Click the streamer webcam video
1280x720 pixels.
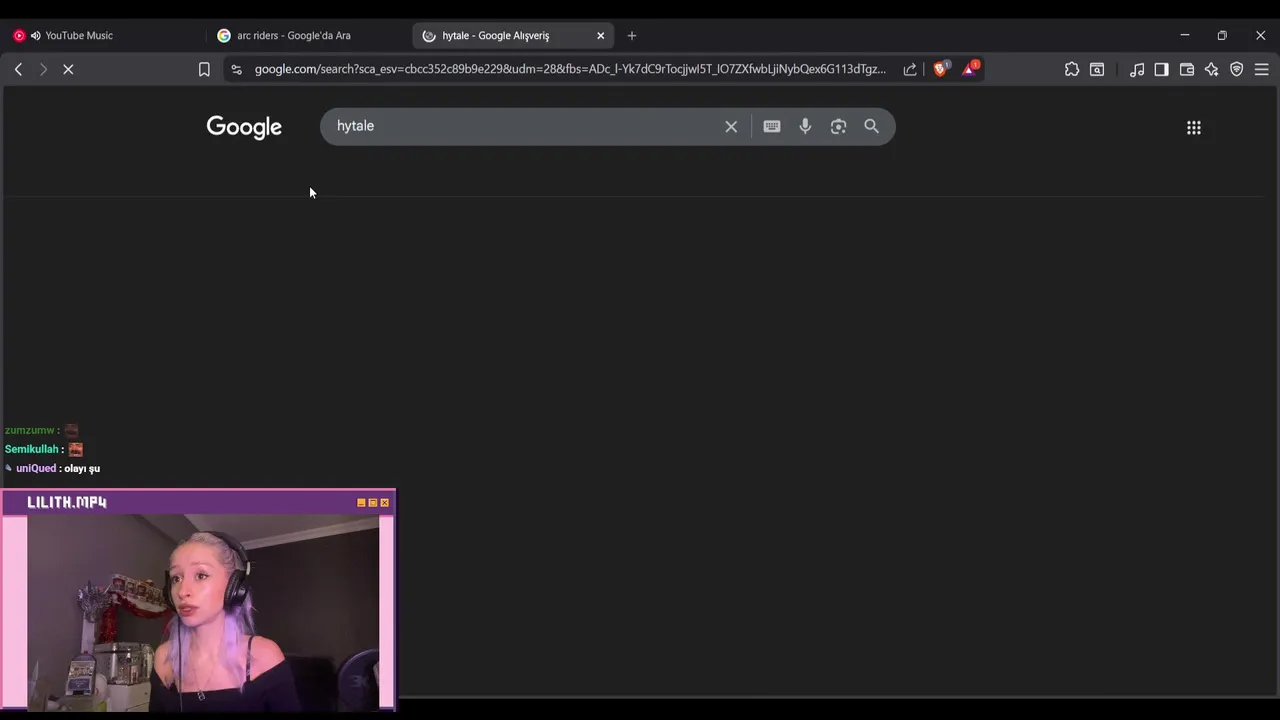tap(203, 611)
